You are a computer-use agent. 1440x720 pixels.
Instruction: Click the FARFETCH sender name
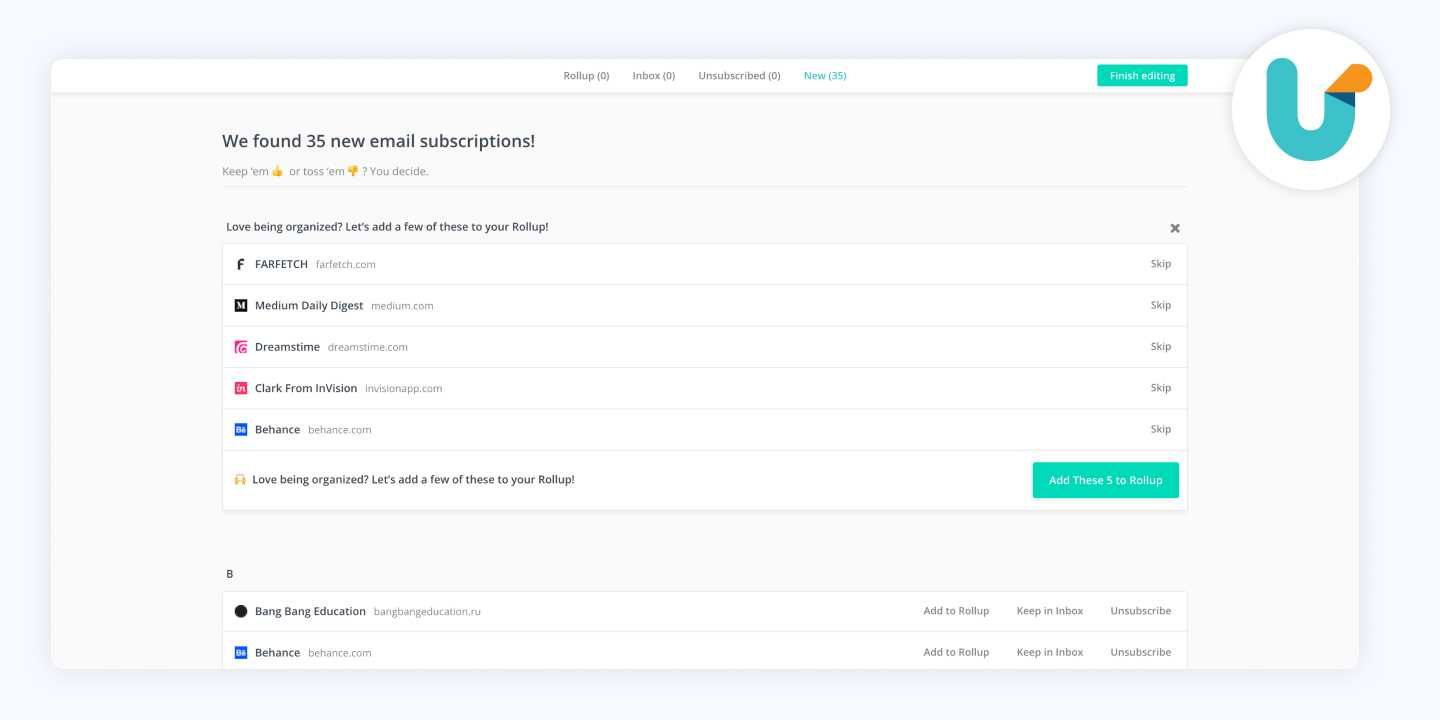281,264
